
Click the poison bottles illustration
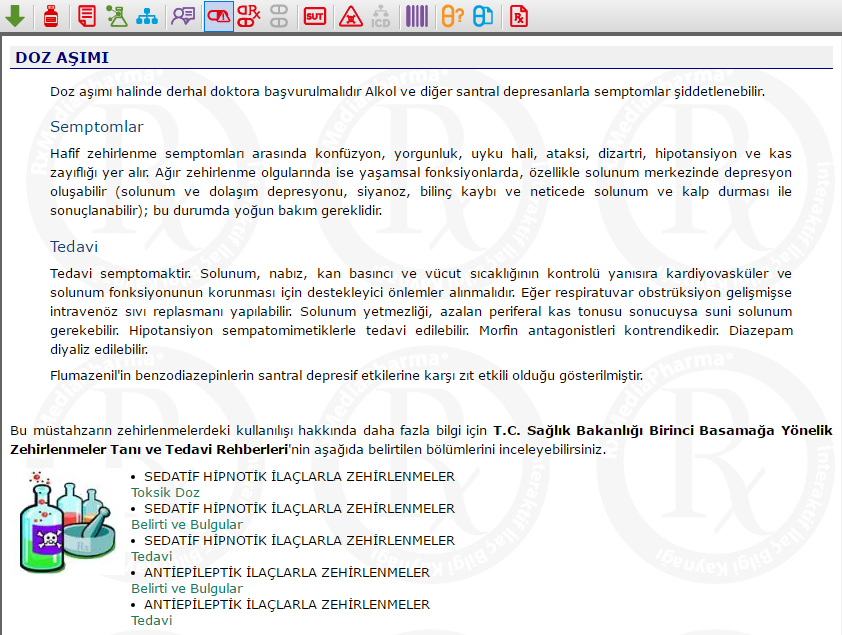point(67,522)
